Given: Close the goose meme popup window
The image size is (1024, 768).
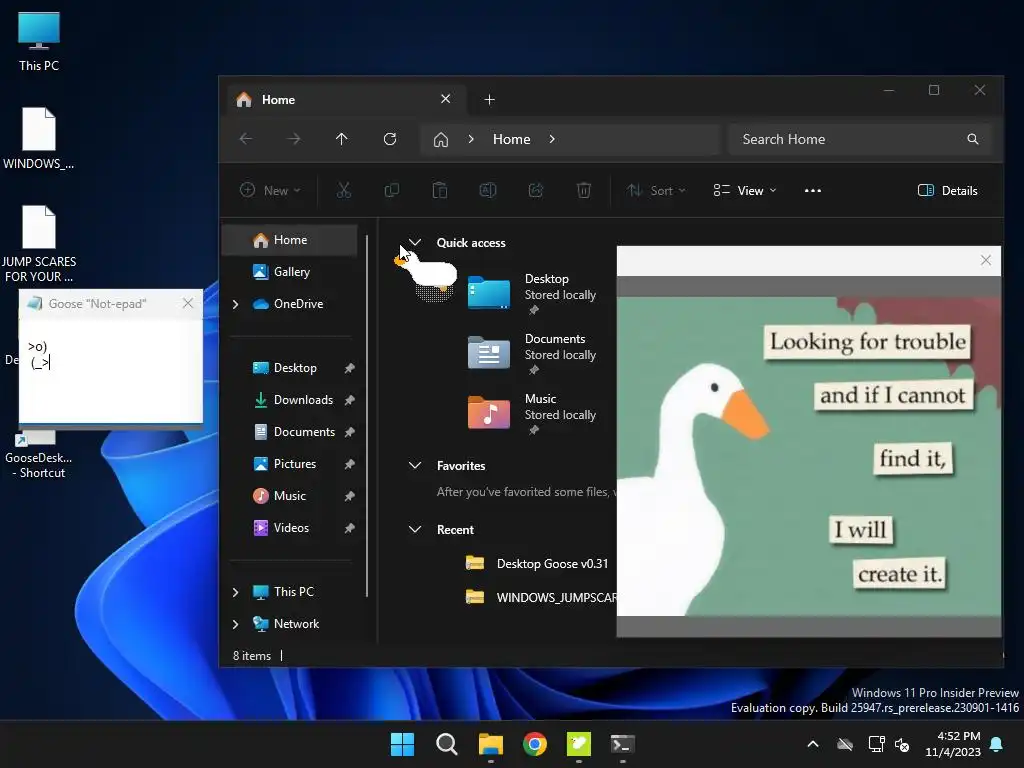Looking at the screenshot, I should (x=985, y=261).
